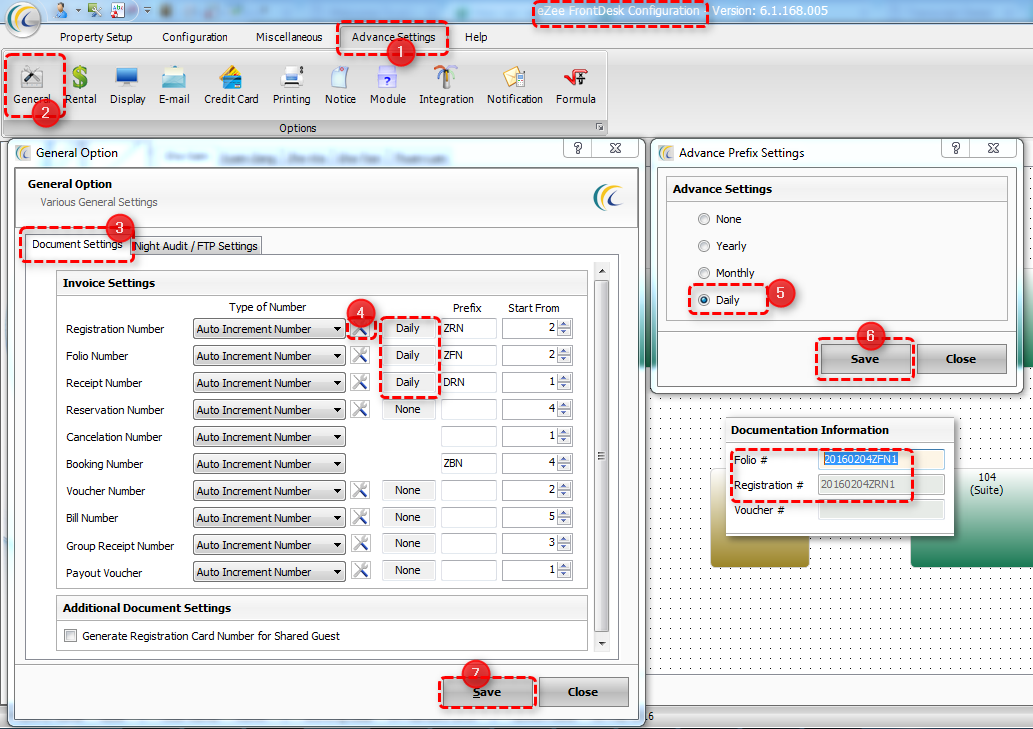
Task: Click Close in Advance Prefix Settings
Action: click(961, 359)
